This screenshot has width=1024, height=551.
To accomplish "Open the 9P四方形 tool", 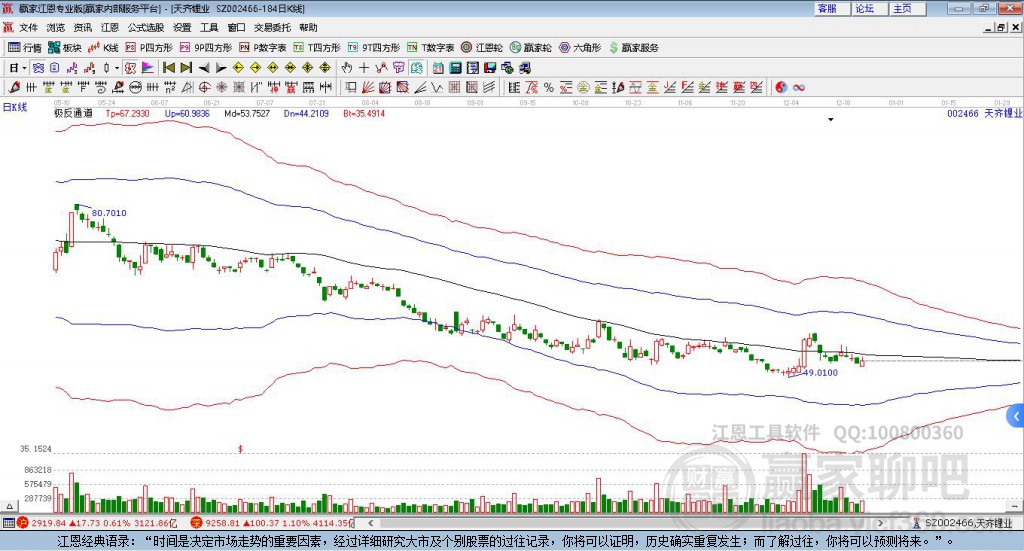I will [x=206, y=48].
